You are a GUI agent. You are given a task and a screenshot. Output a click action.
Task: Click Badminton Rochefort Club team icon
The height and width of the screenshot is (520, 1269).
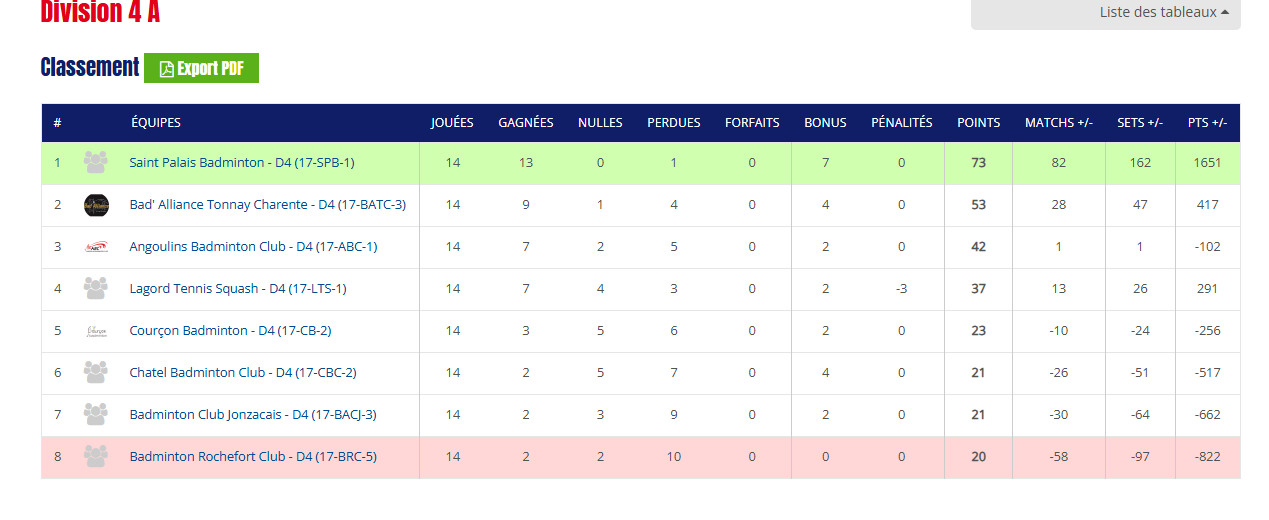(x=96, y=456)
